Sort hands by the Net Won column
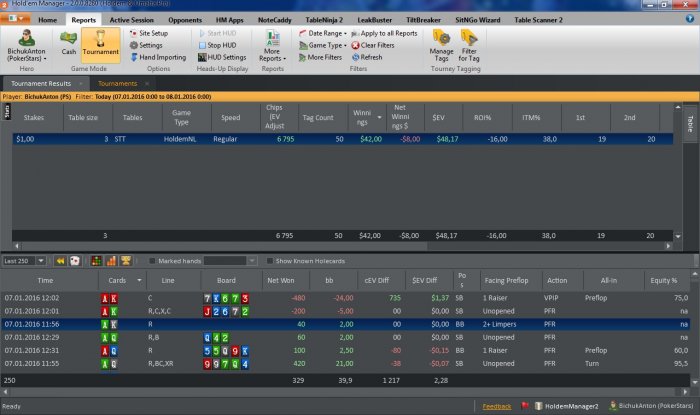The width and height of the screenshot is (700, 415). pos(281,280)
